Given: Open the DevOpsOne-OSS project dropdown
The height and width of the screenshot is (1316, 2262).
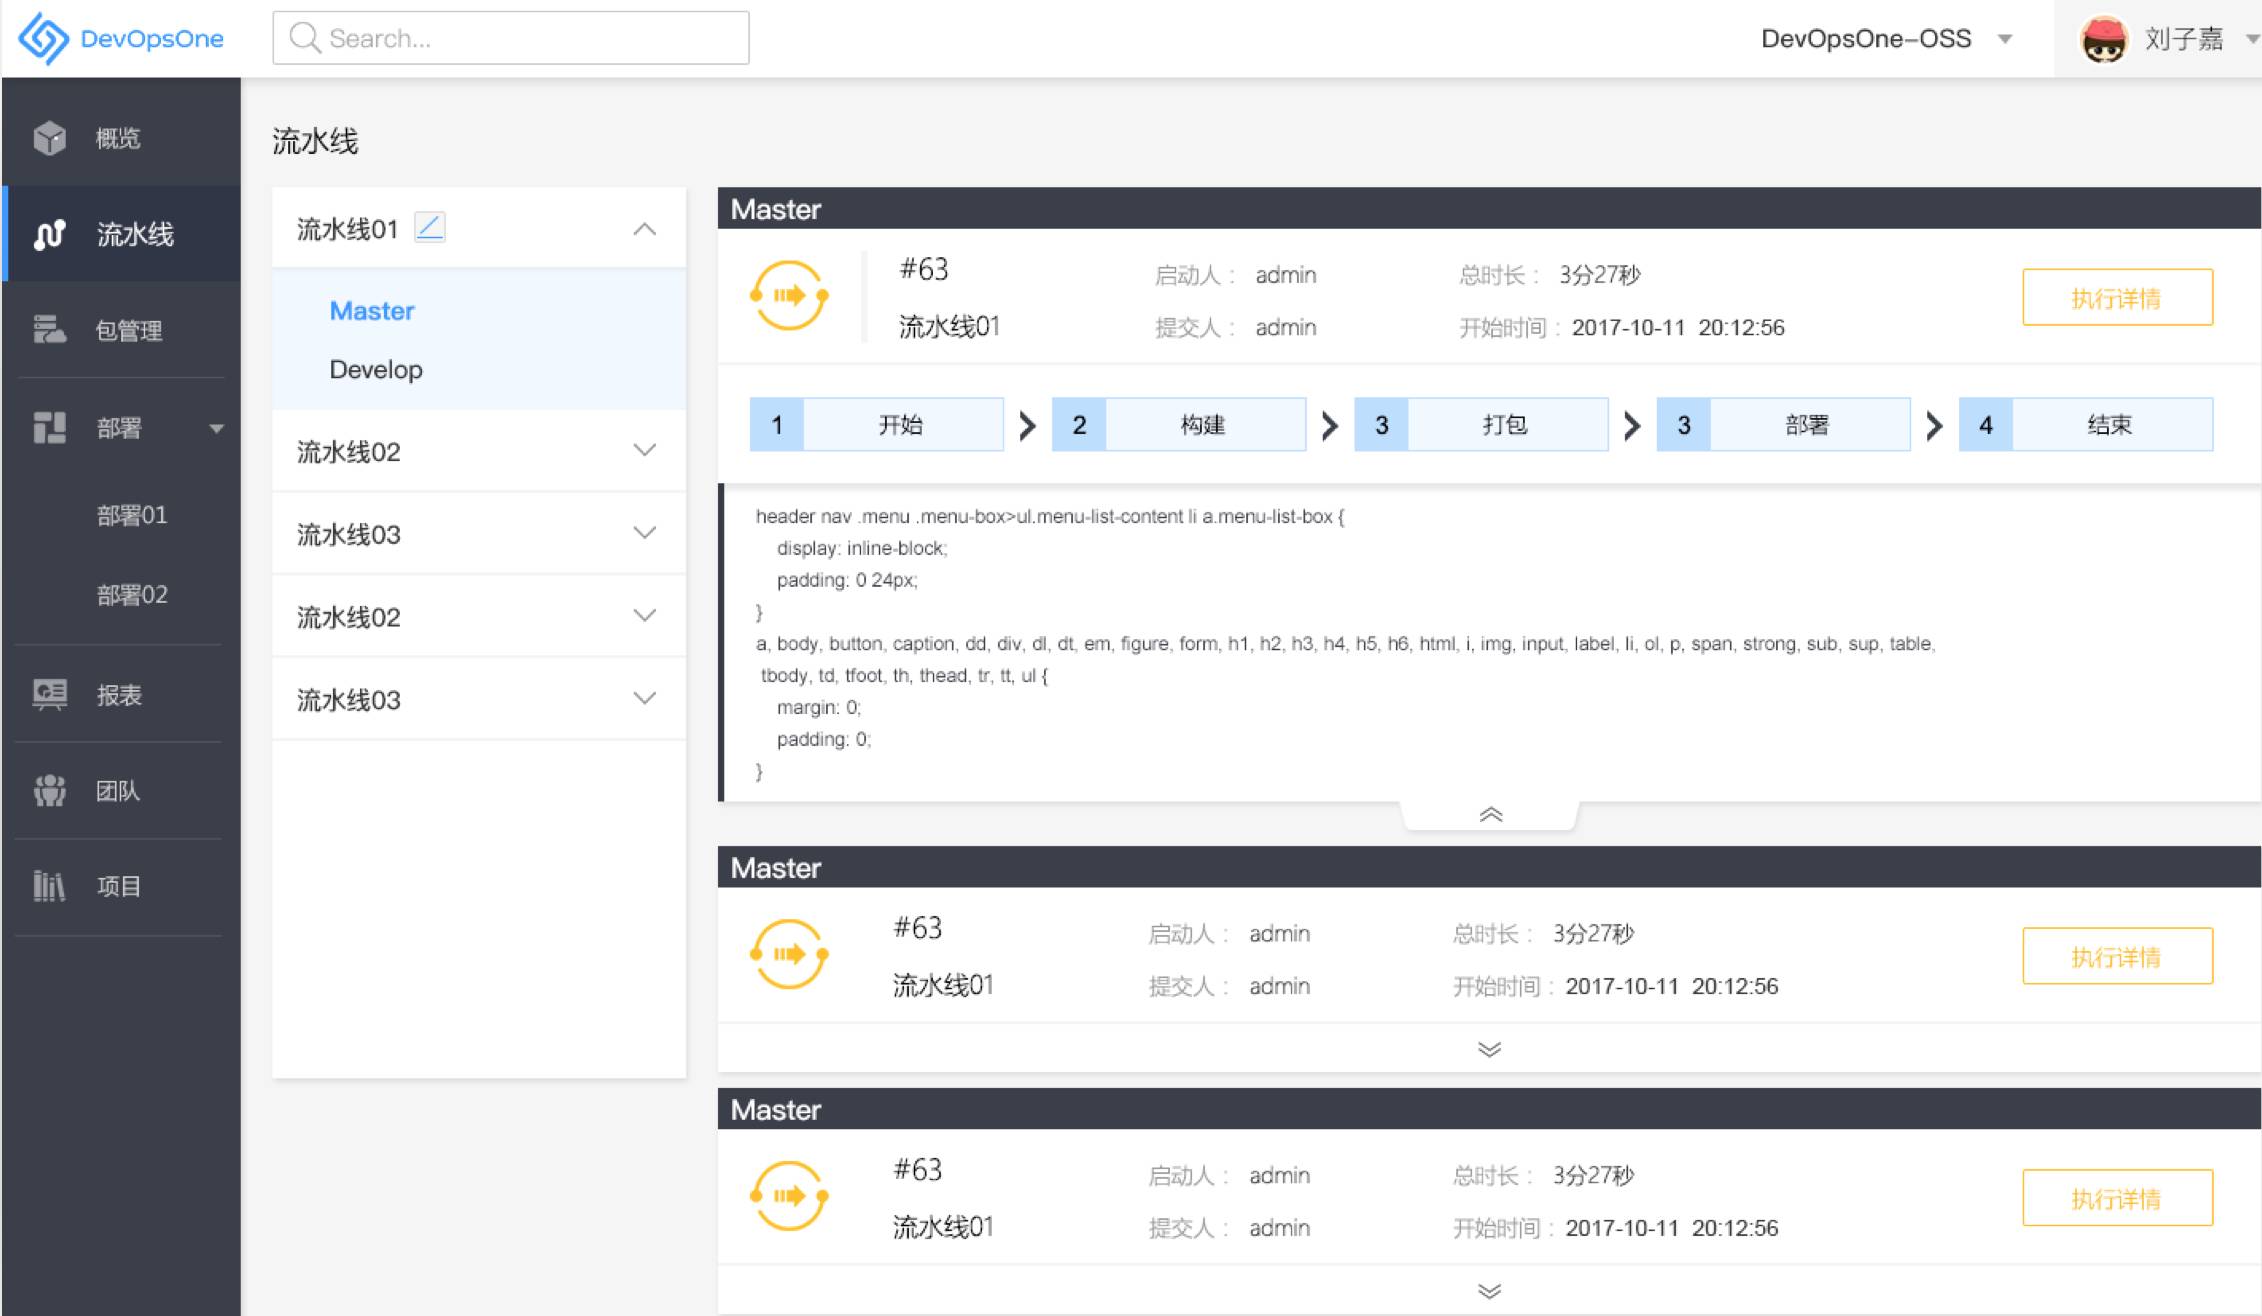Looking at the screenshot, I should tap(2005, 39).
